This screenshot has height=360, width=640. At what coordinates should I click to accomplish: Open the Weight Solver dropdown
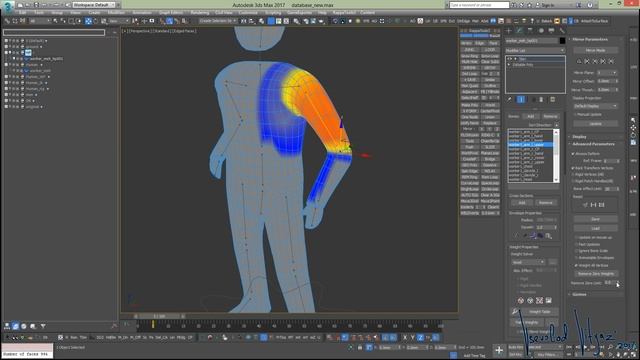click(x=528, y=262)
